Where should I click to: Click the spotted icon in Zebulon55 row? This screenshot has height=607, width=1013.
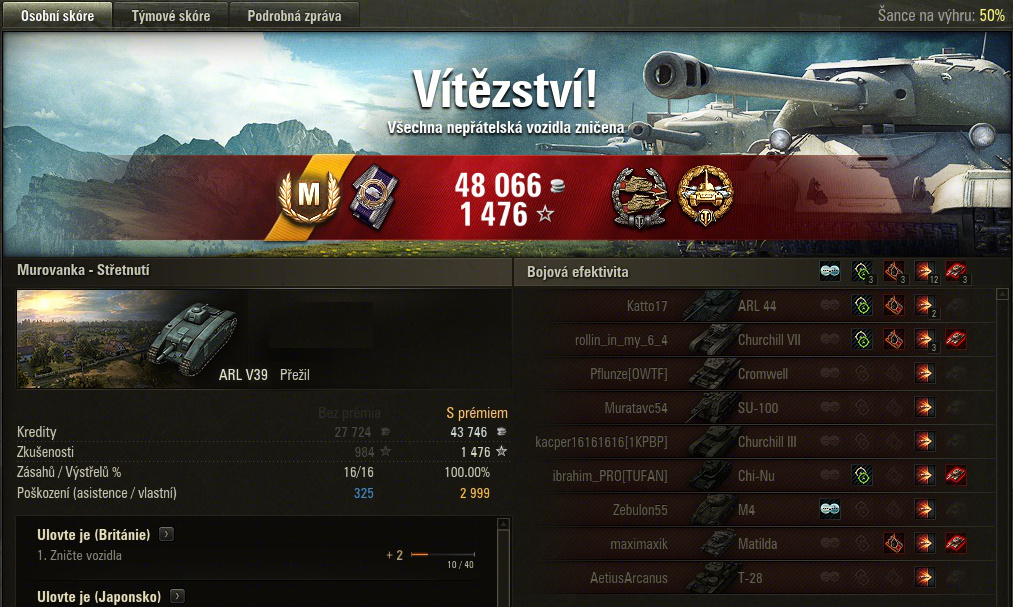(830, 509)
